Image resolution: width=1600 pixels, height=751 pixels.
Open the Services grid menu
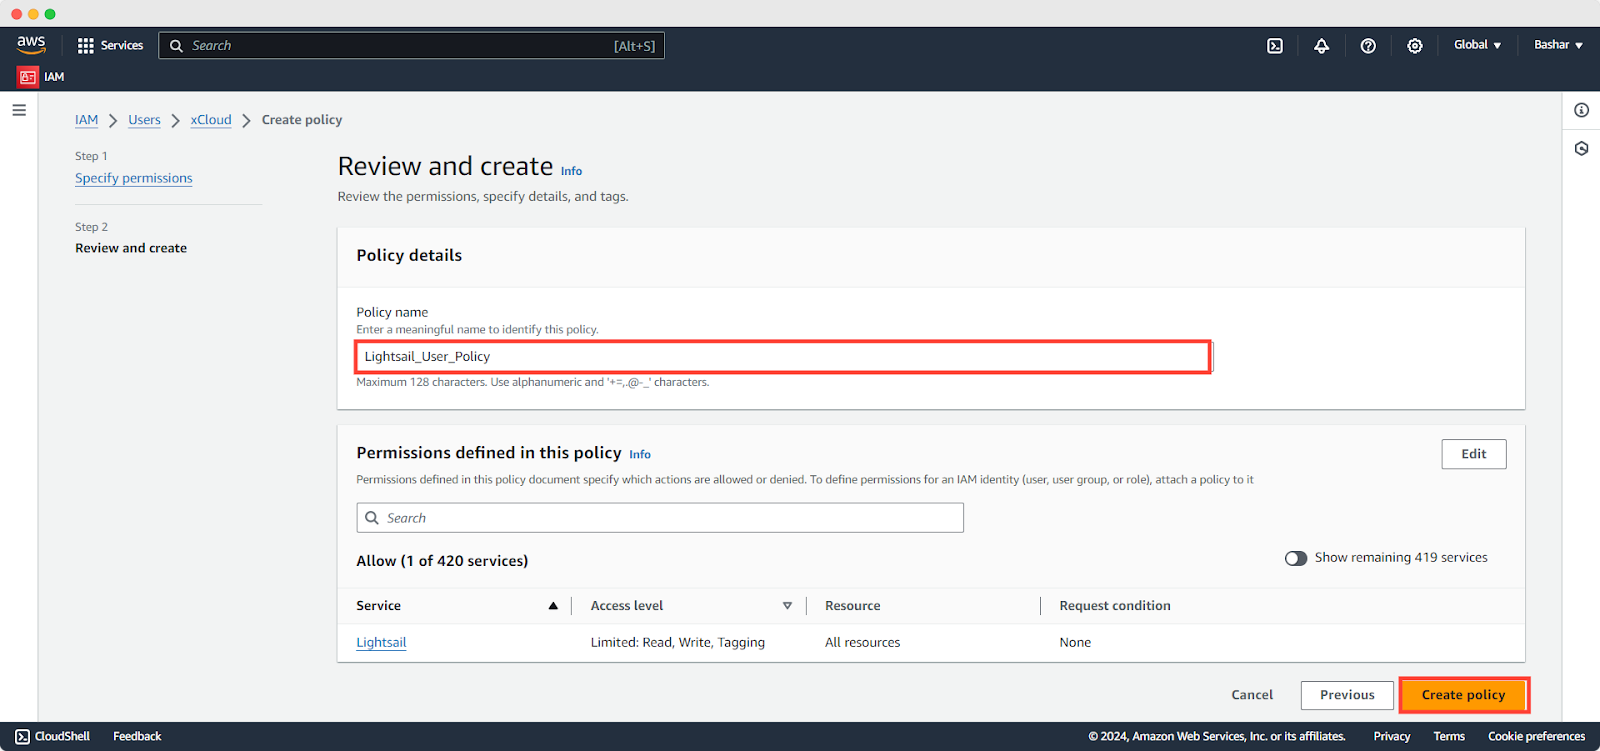click(x=86, y=46)
